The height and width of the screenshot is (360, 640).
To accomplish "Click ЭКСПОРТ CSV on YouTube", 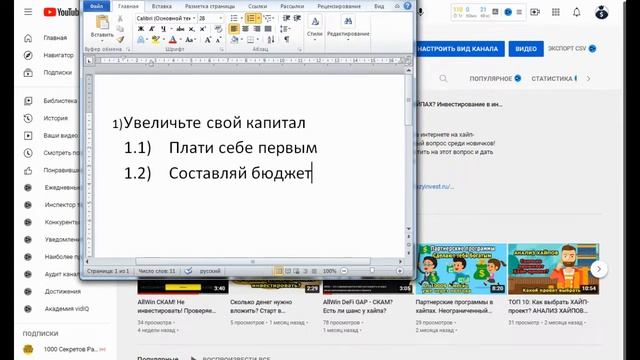I will 571,49.
